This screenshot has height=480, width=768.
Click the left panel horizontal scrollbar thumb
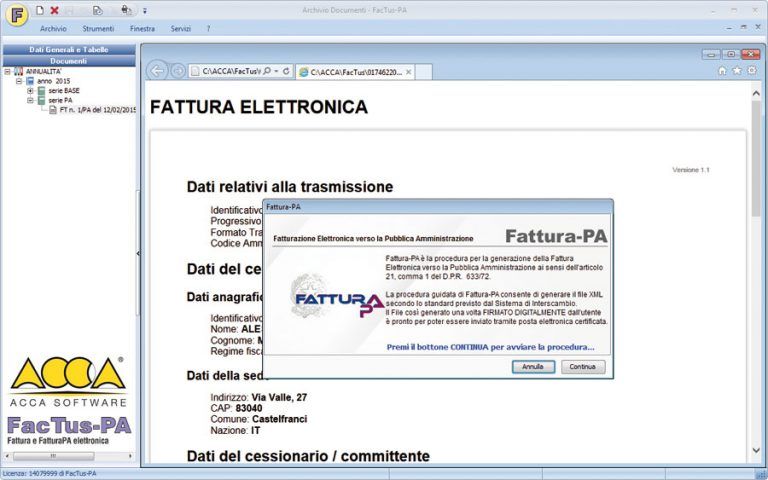pos(53,456)
